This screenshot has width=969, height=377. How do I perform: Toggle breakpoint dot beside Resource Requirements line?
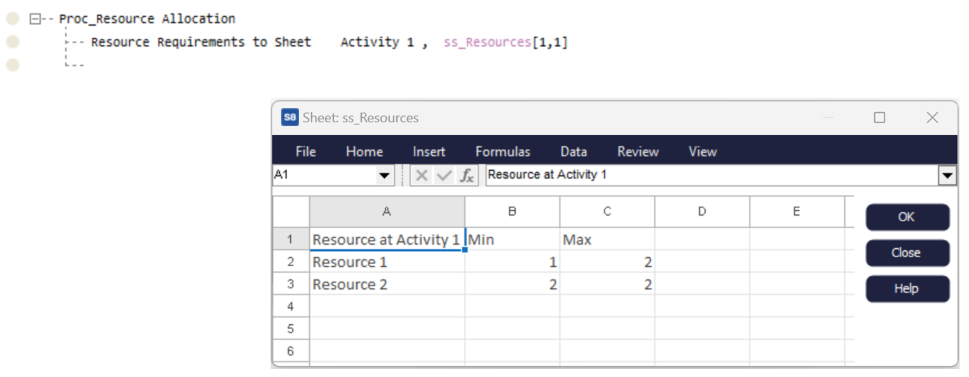[12, 42]
